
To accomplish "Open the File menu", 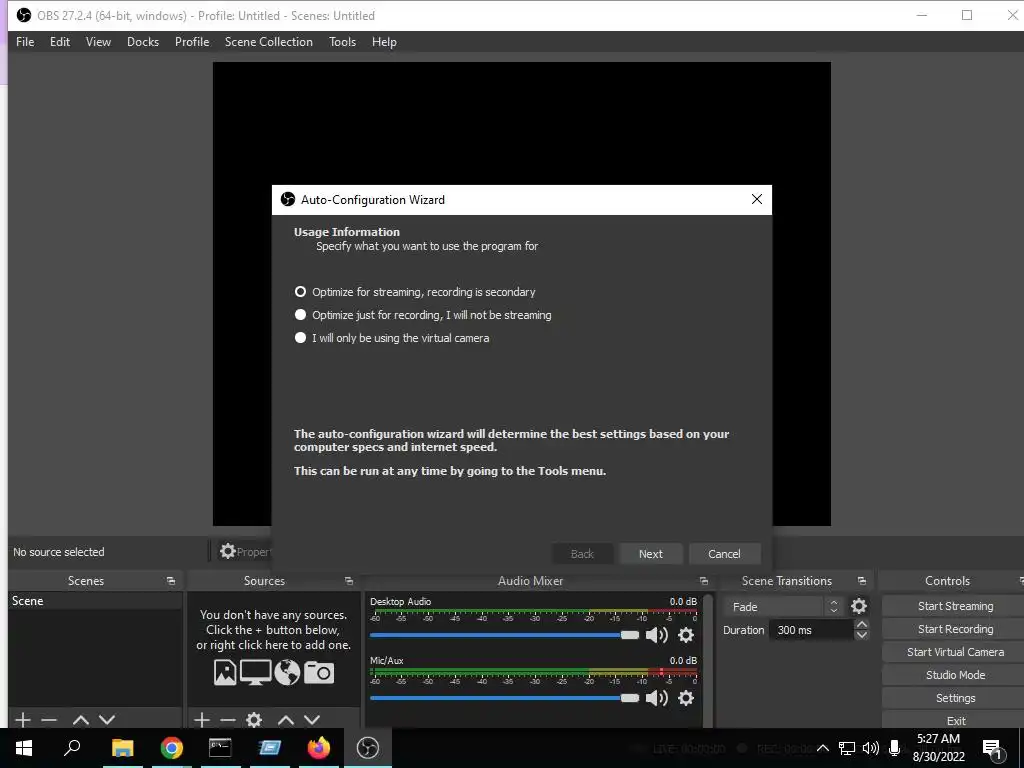I will [x=25, y=42].
